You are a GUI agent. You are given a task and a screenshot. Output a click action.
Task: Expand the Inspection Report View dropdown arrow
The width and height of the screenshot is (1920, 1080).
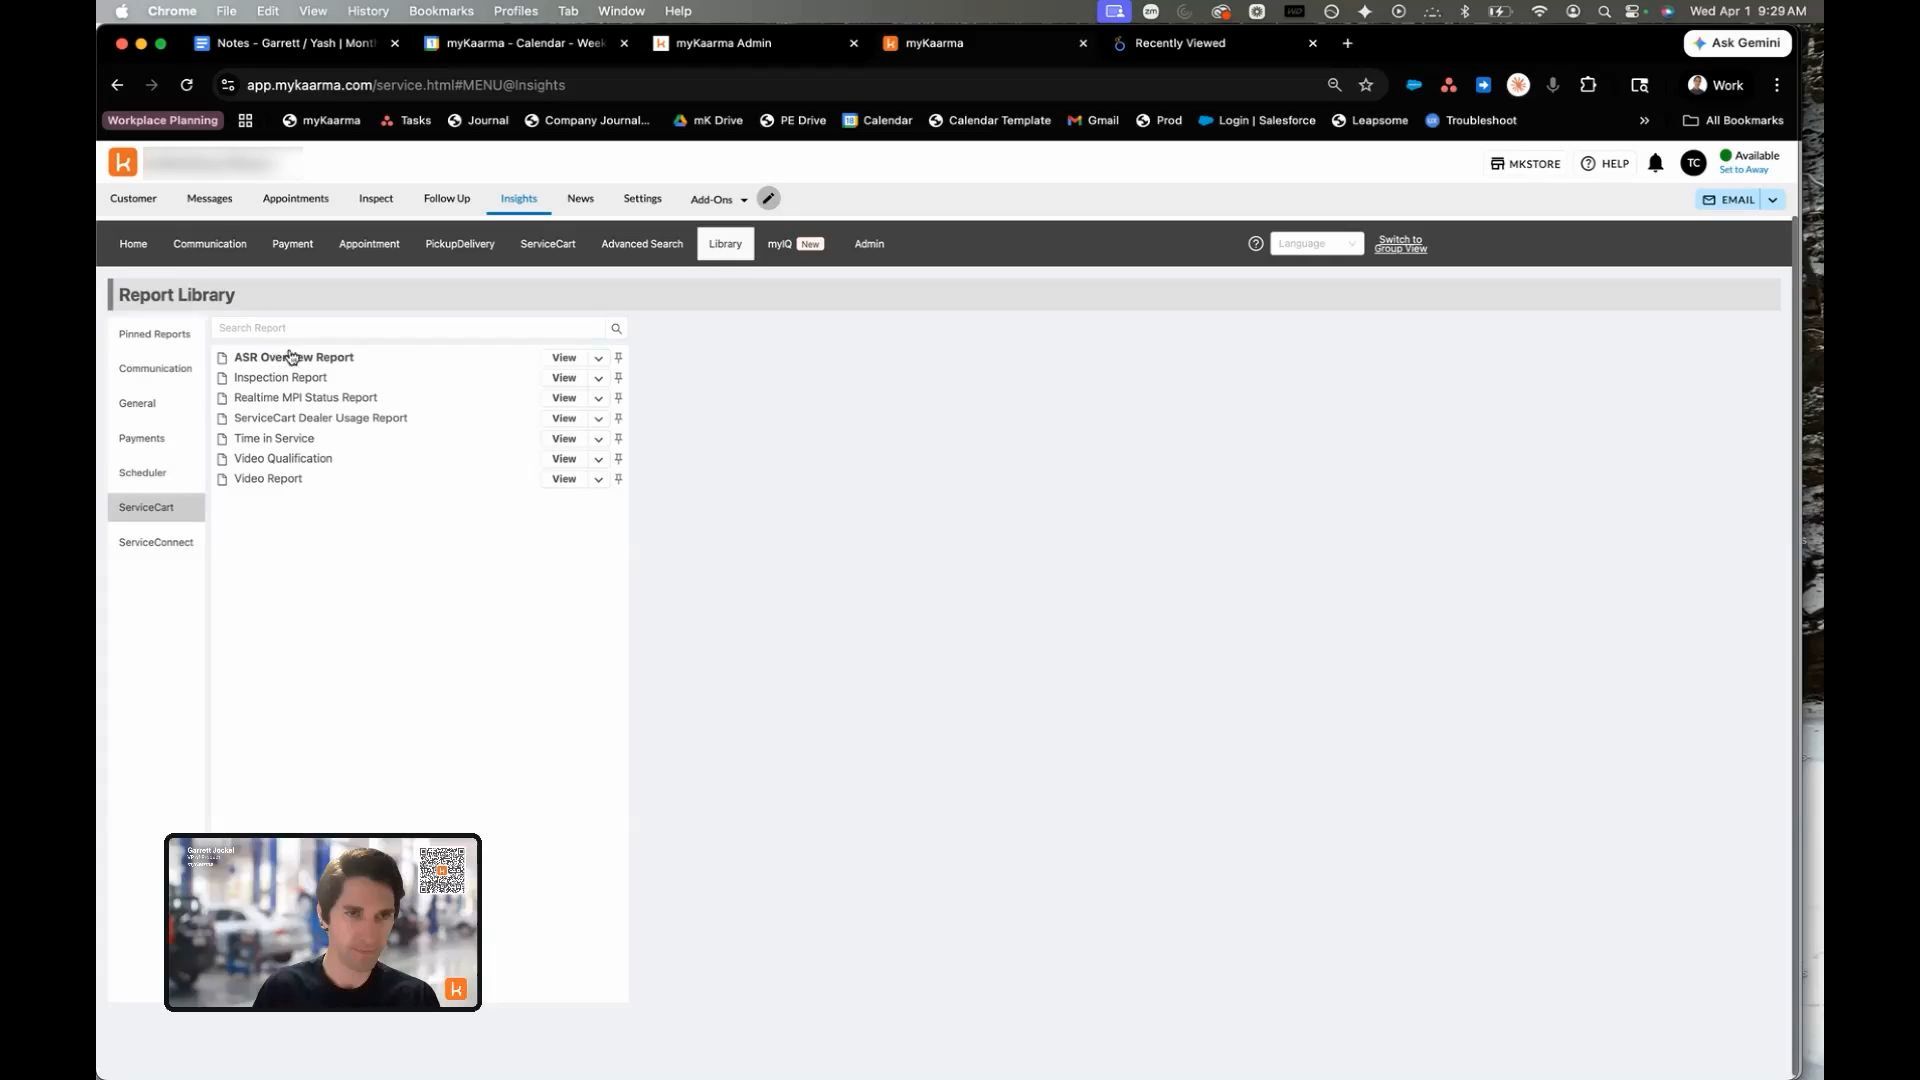coord(598,378)
